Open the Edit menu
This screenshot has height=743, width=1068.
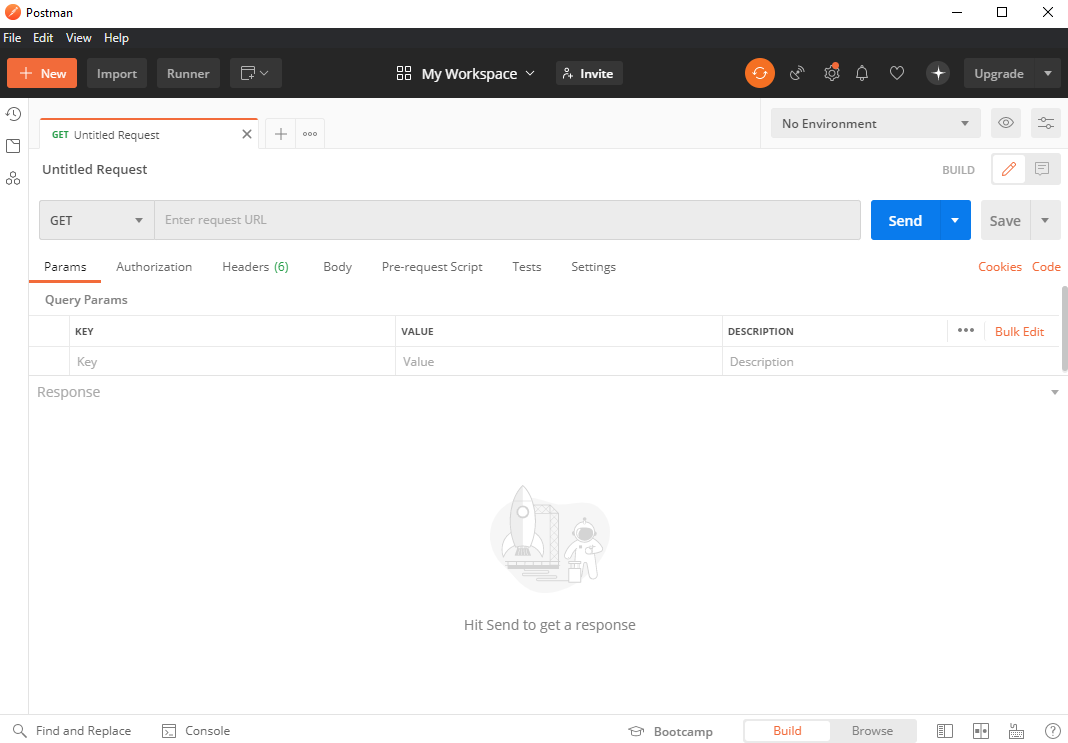click(43, 38)
